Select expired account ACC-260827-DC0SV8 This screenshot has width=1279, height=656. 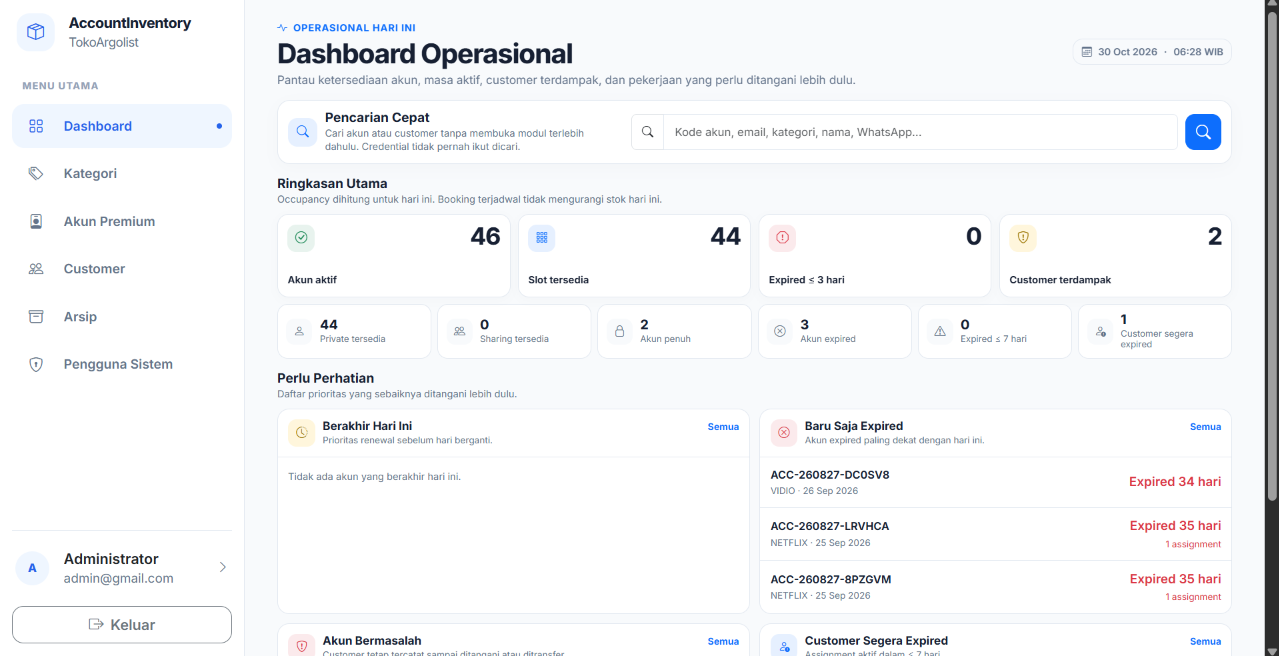pyautogui.click(x=996, y=482)
